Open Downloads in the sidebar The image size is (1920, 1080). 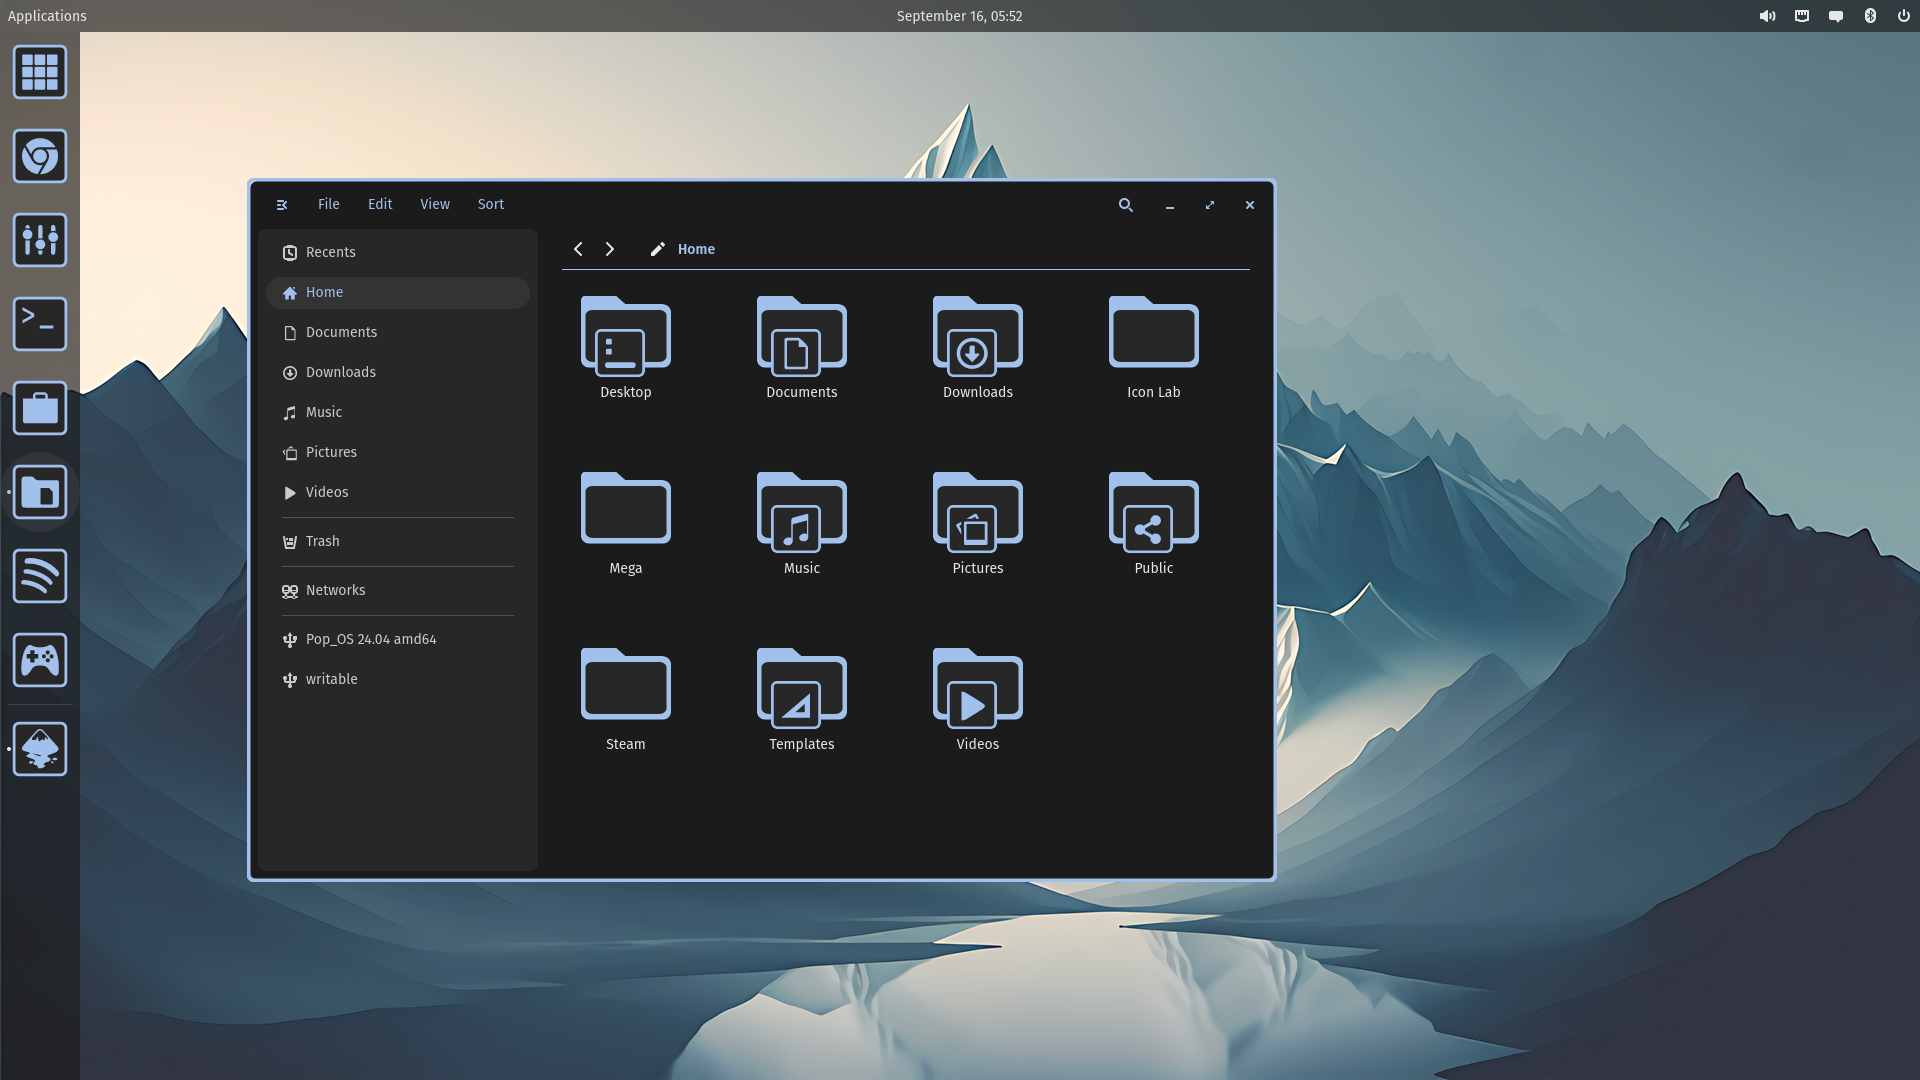398,372
